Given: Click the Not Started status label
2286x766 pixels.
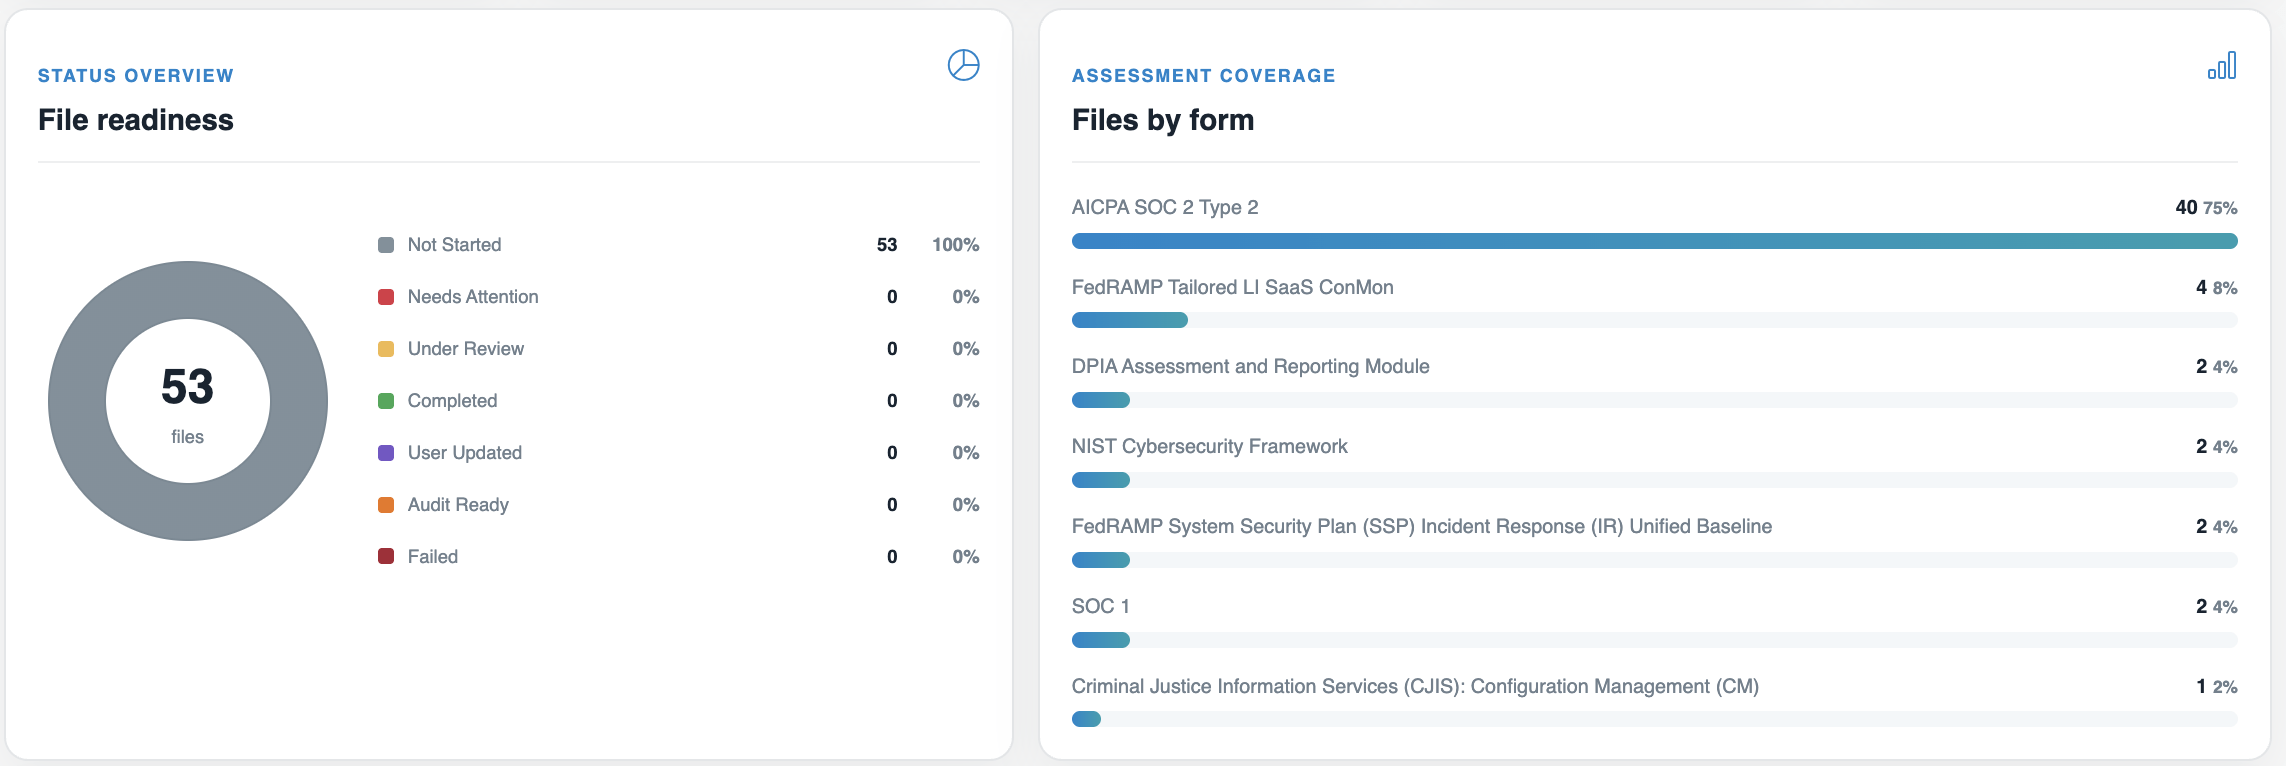Looking at the screenshot, I should [454, 245].
